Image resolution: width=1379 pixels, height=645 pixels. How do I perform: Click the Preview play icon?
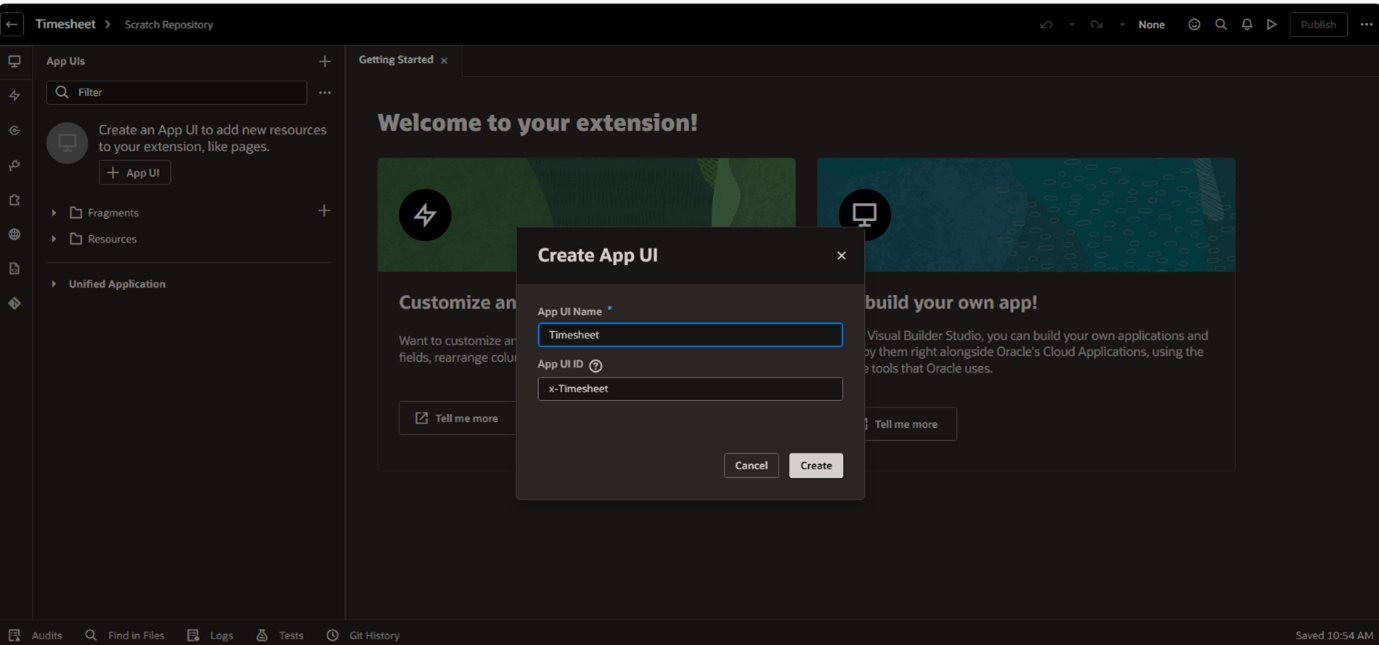tap(1271, 25)
